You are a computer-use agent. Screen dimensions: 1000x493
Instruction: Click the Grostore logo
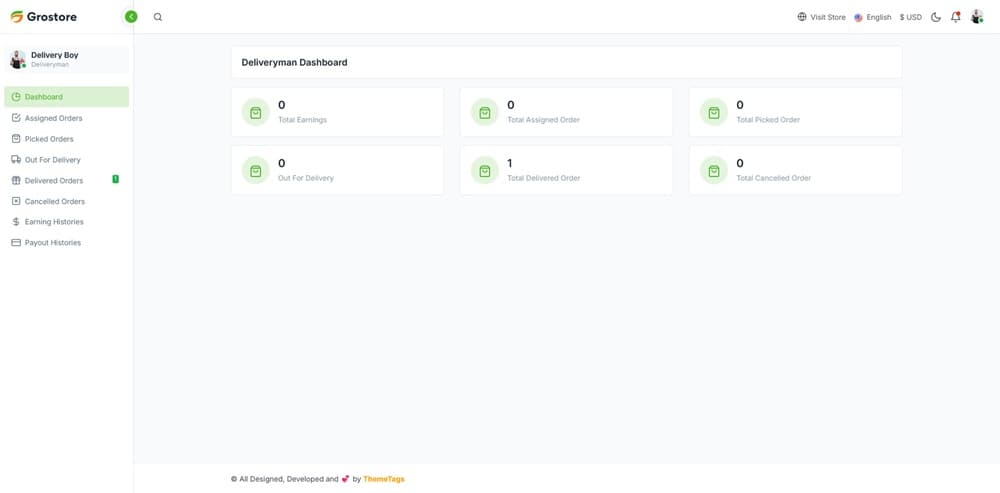click(x=44, y=17)
